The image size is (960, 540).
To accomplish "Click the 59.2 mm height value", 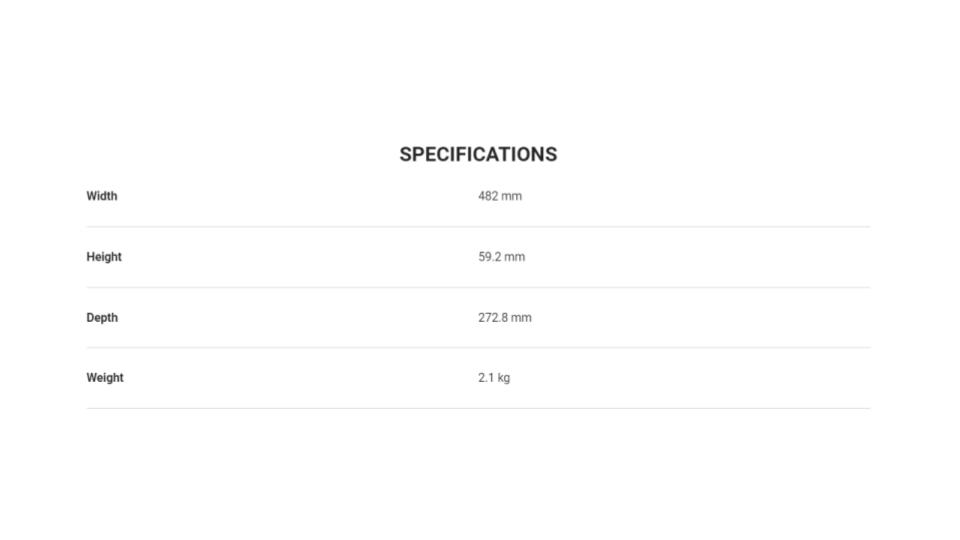I will tap(501, 257).
